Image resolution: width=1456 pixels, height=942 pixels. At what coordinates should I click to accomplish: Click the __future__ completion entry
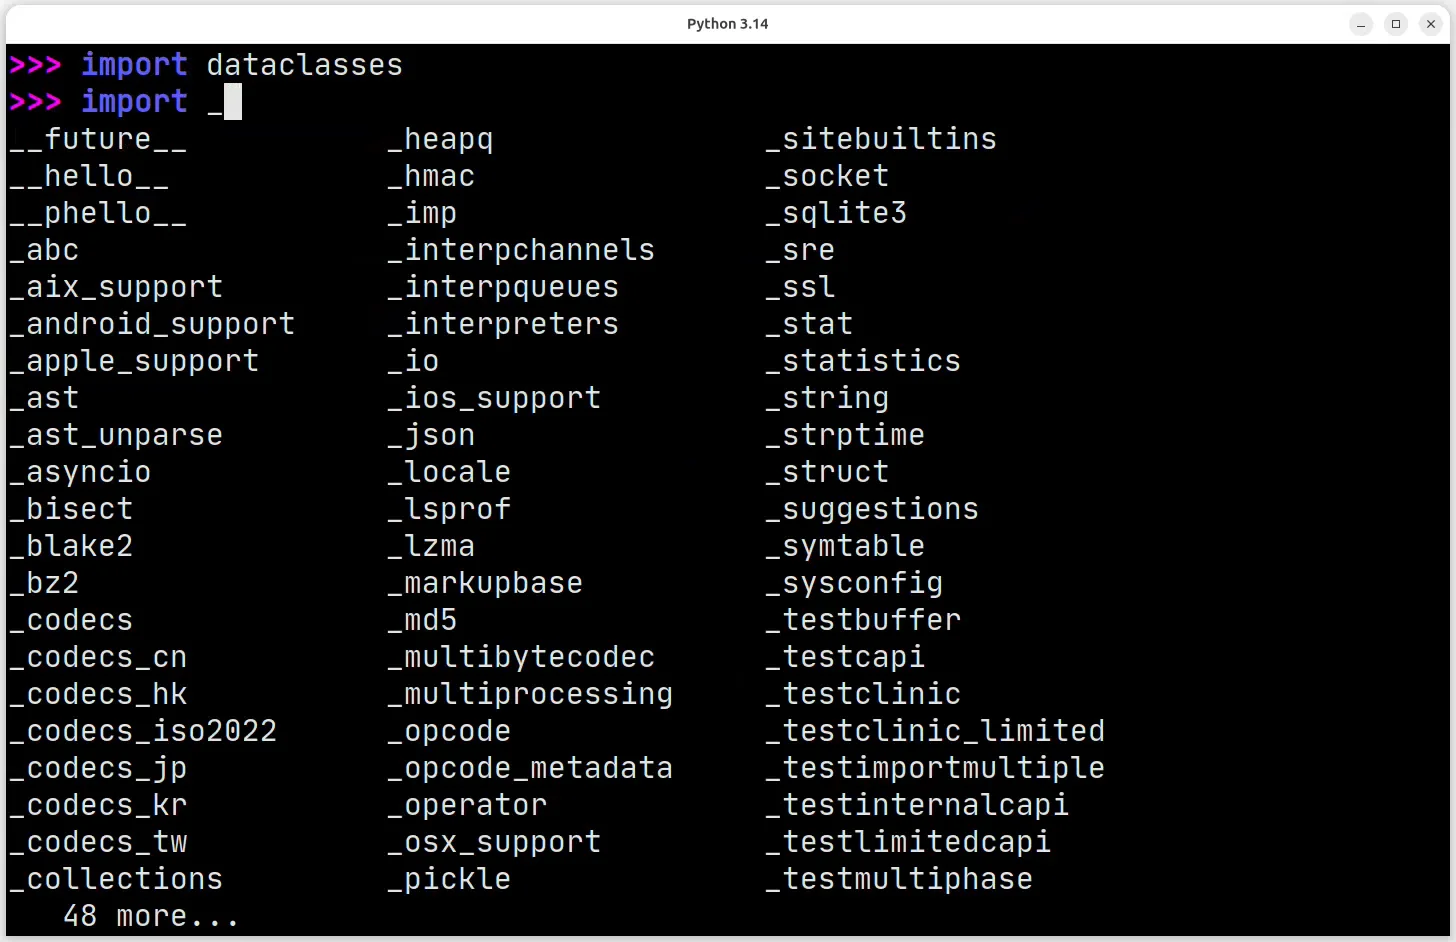coord(98,139)
